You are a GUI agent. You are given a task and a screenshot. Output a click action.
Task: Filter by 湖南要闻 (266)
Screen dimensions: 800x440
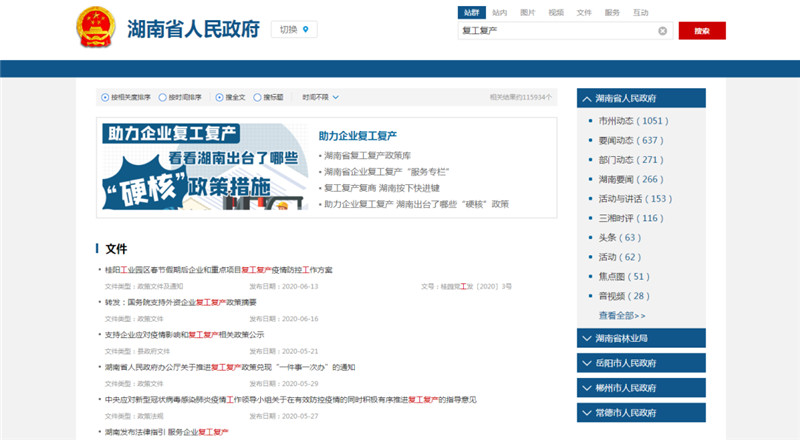click(x=631, y=179)
